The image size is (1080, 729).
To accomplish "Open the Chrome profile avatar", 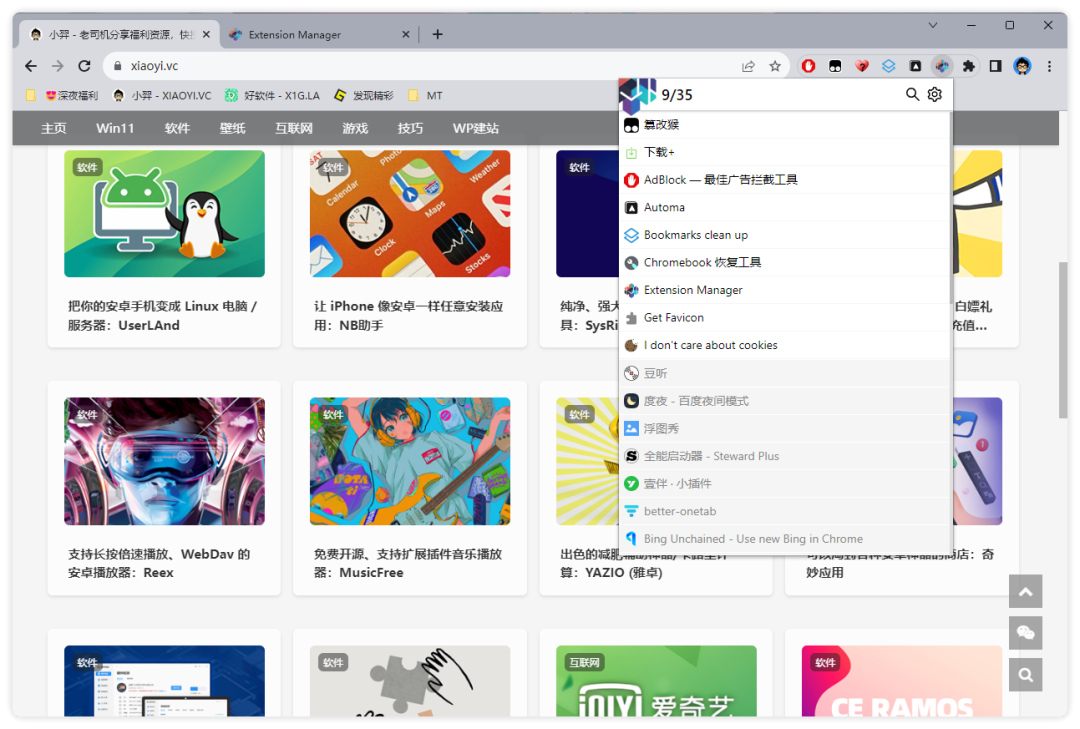I will 1022,66.
